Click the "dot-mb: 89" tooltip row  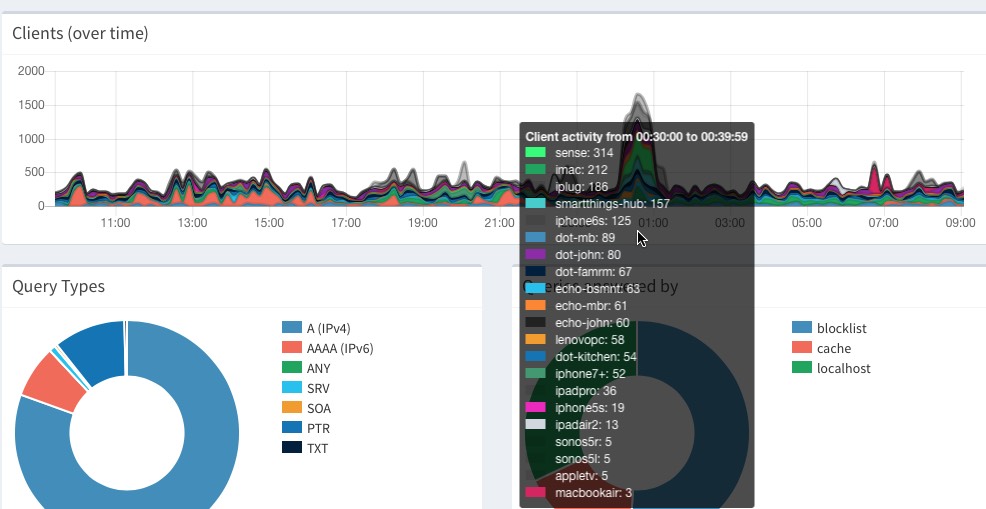tap(570, 238)
